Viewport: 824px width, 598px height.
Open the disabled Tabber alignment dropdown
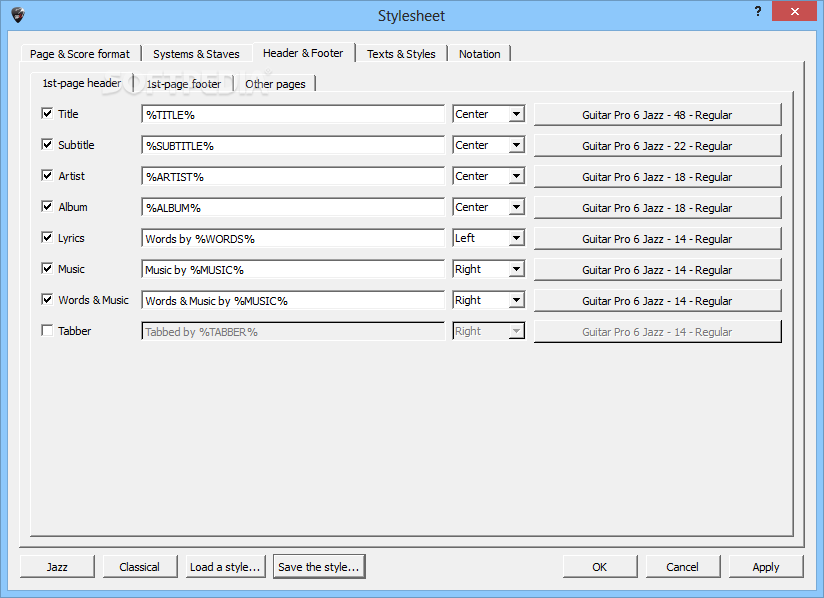(x=489, y=331)
